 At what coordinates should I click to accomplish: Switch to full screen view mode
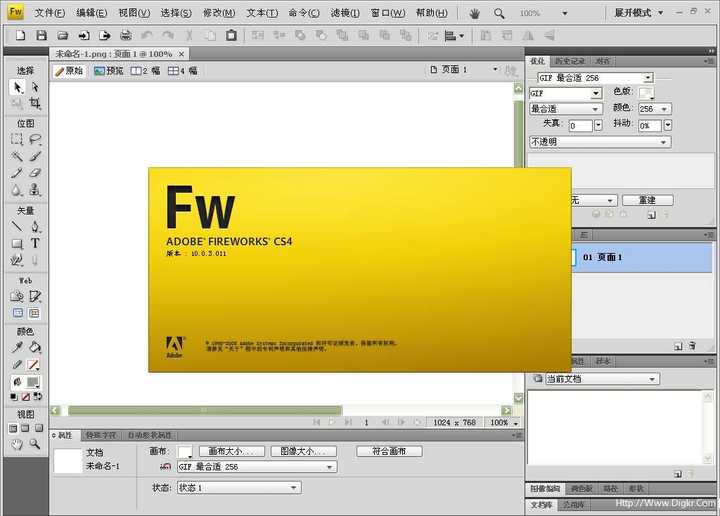[39, 428]
